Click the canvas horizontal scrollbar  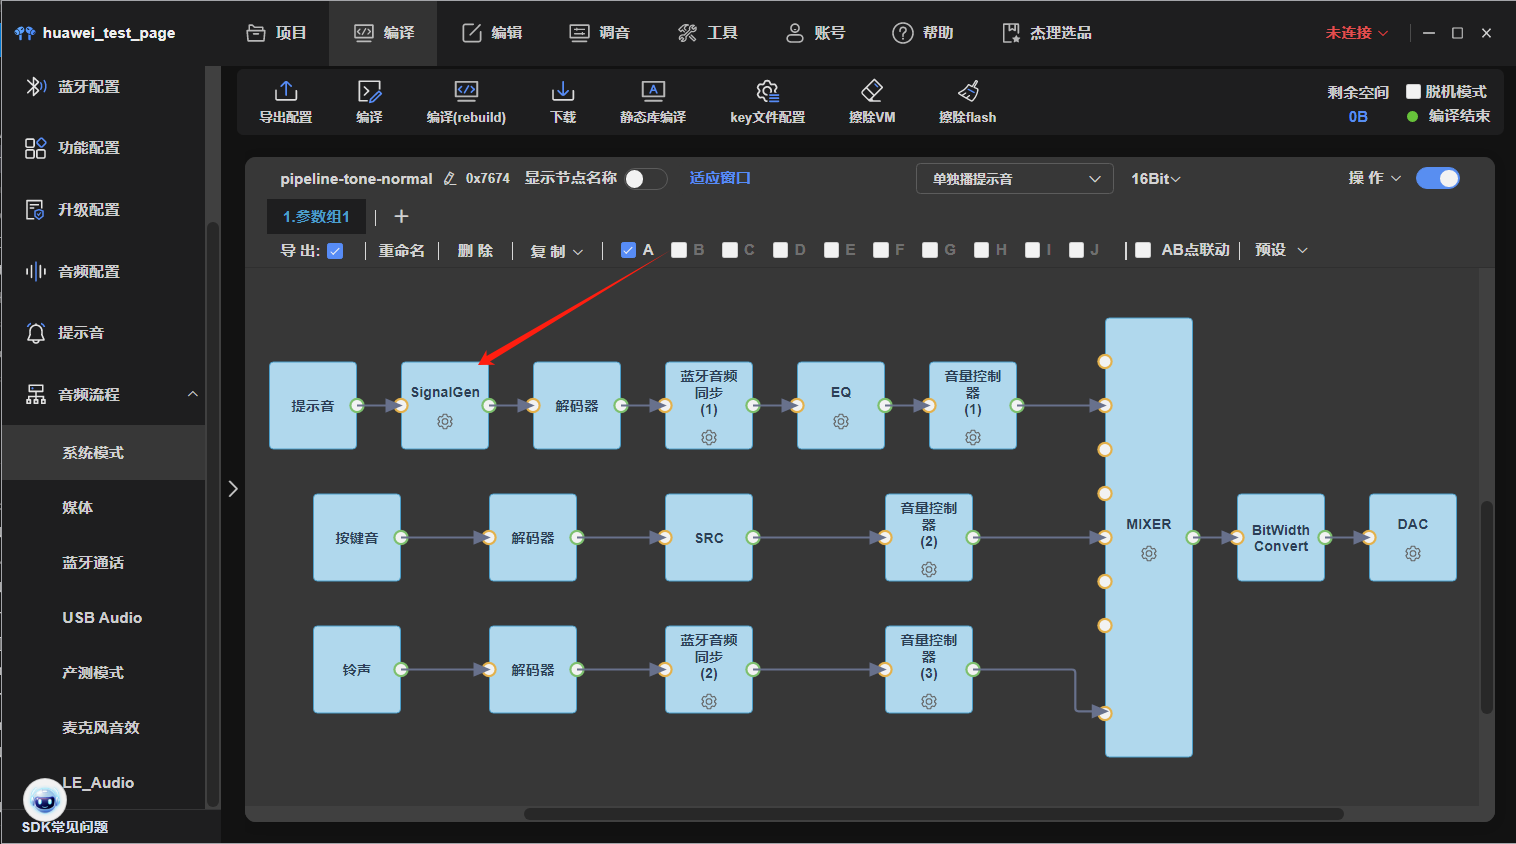pyautogui.click(x=933, y=814)
